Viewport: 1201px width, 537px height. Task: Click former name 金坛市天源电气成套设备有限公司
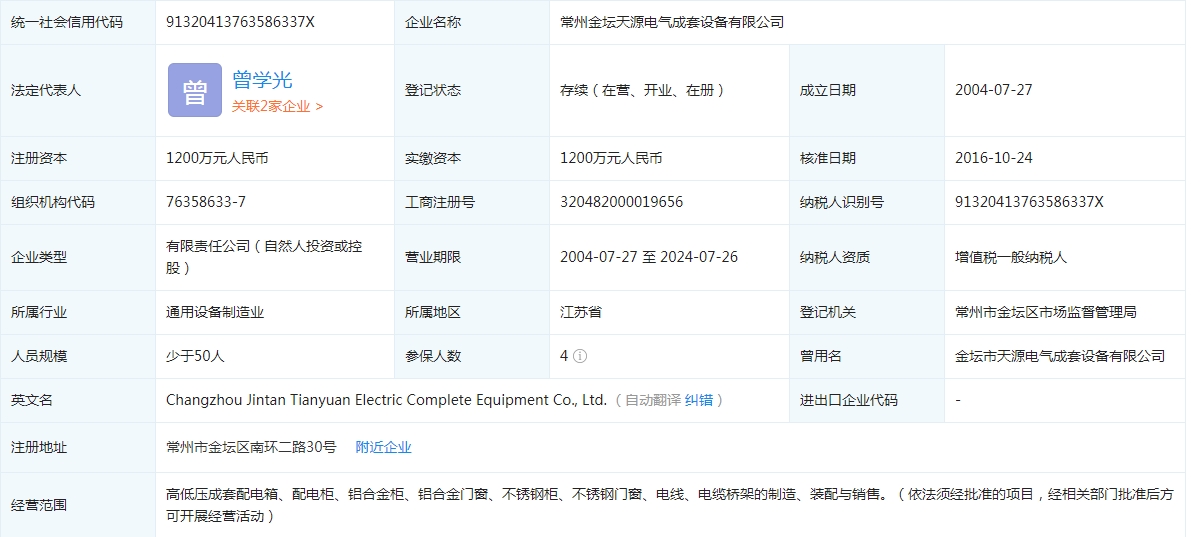click(x=1060, y=356)
